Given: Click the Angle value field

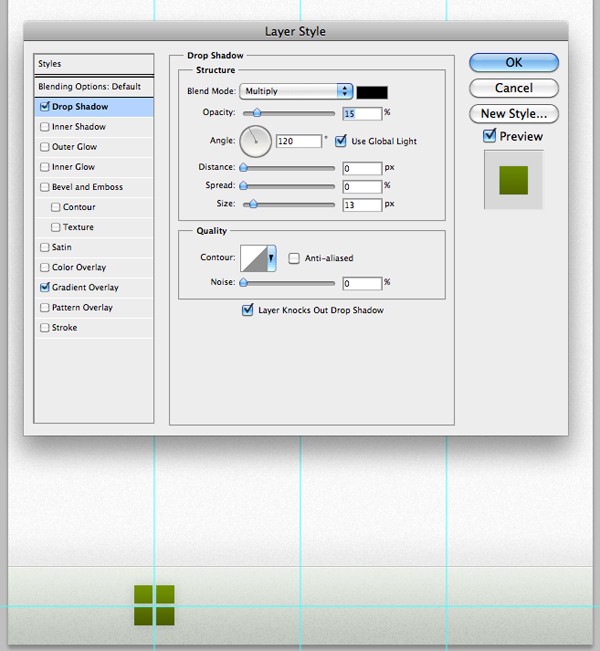Looking at the screenshot, I should click(x=299, y=141).
